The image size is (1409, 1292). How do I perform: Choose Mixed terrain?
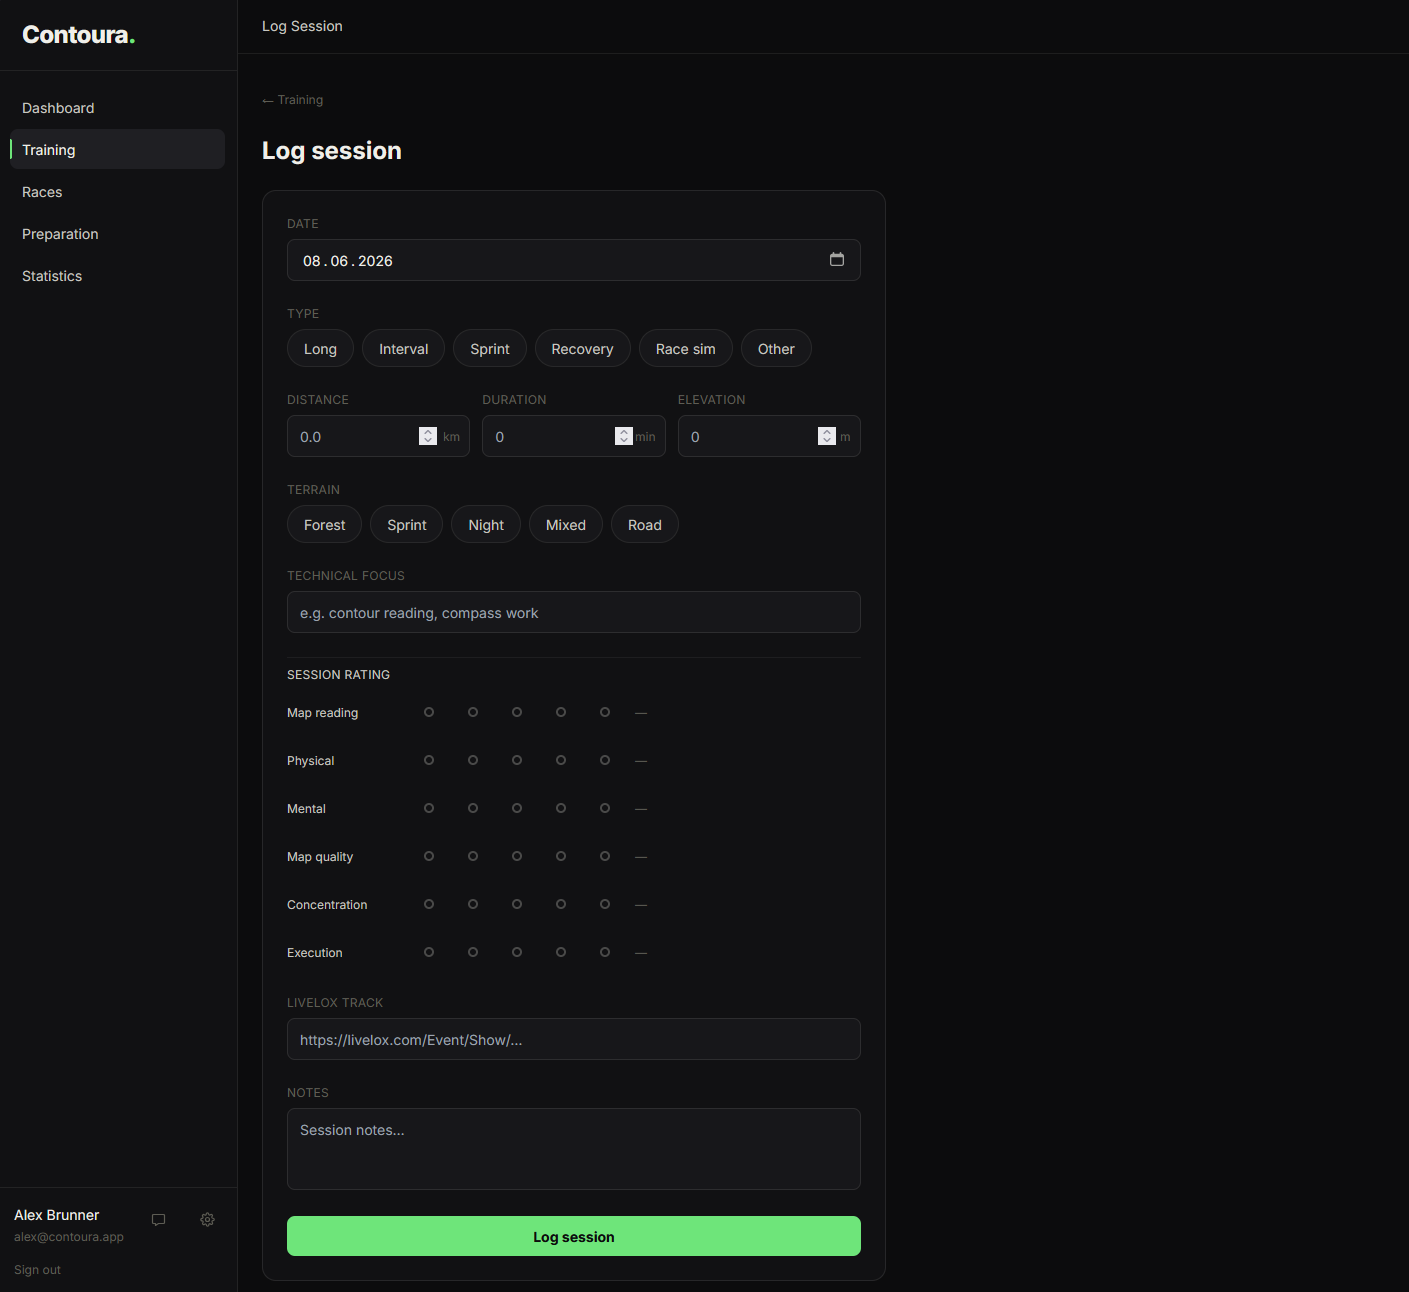pyautogui.click(x=566, y=524)
